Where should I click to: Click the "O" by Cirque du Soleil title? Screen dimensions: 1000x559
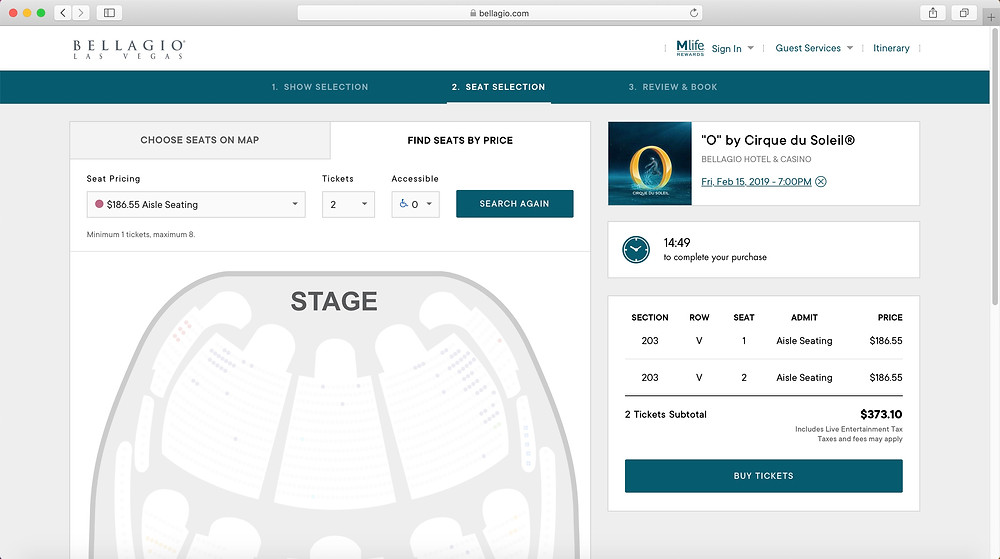[778, 140]
